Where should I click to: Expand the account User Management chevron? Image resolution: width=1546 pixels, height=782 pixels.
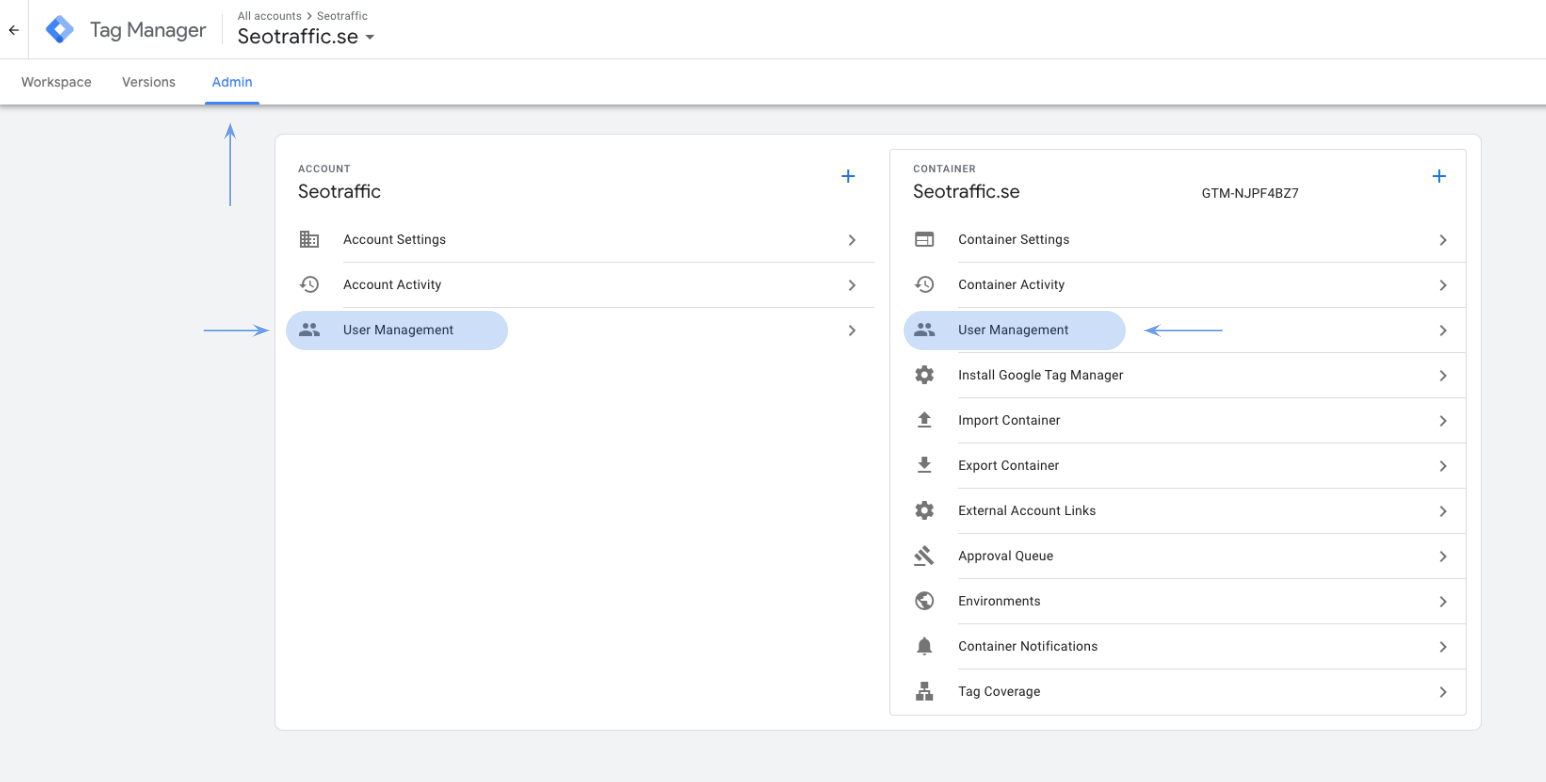tap(852, 330)
